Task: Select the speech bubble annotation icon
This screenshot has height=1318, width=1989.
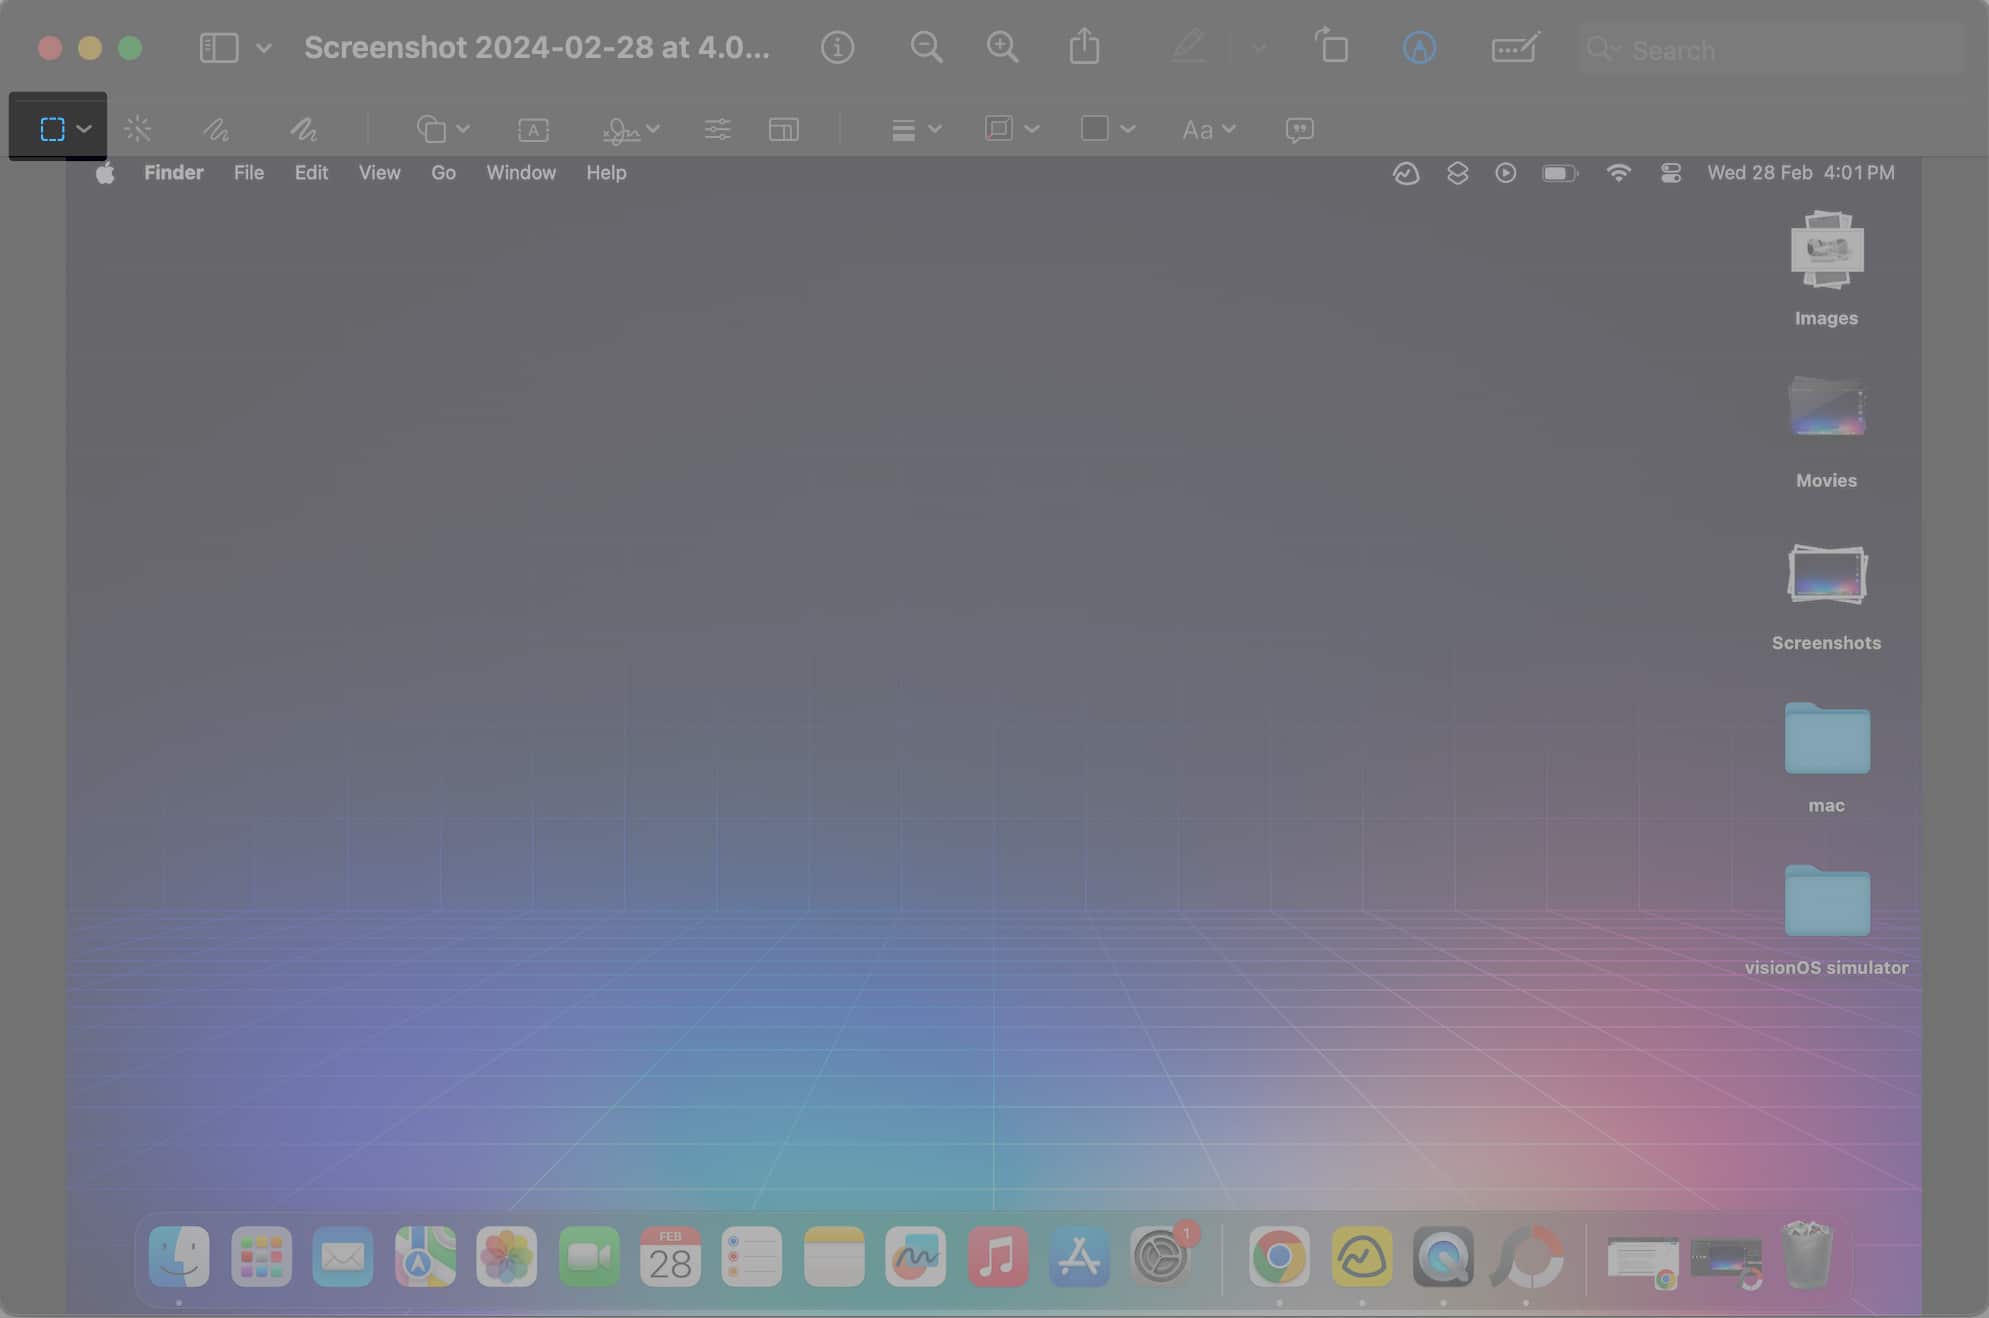Action: (x=1299, y=128)
